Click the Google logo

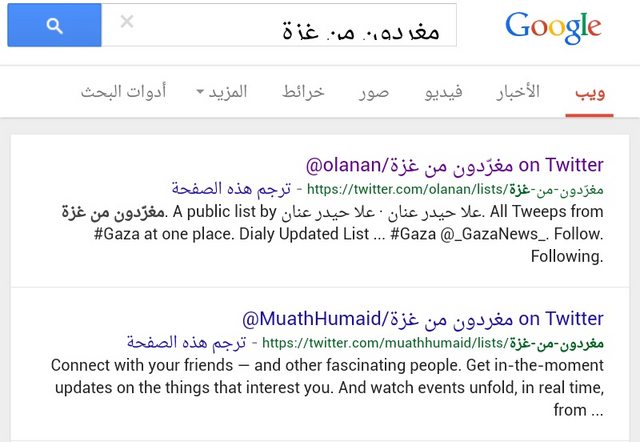click(x=553, y=27)
